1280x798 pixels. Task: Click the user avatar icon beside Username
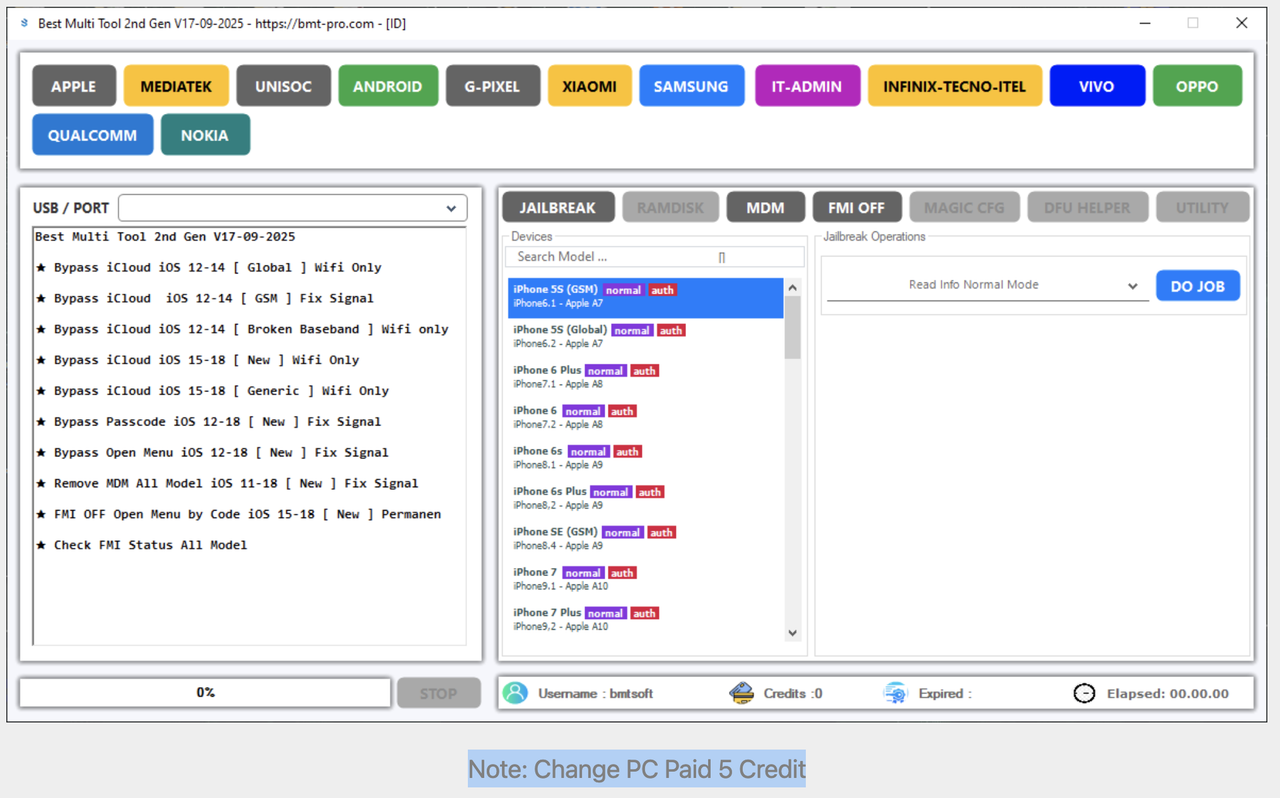pos(515,693)
